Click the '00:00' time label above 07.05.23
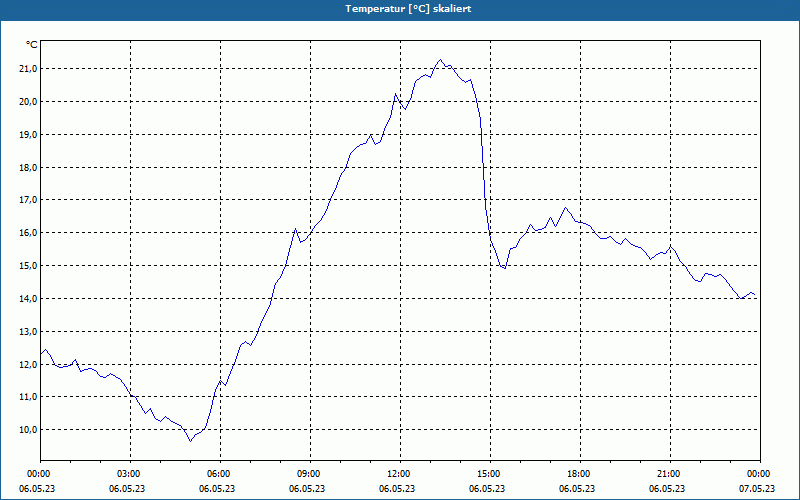 click(758, 474)
